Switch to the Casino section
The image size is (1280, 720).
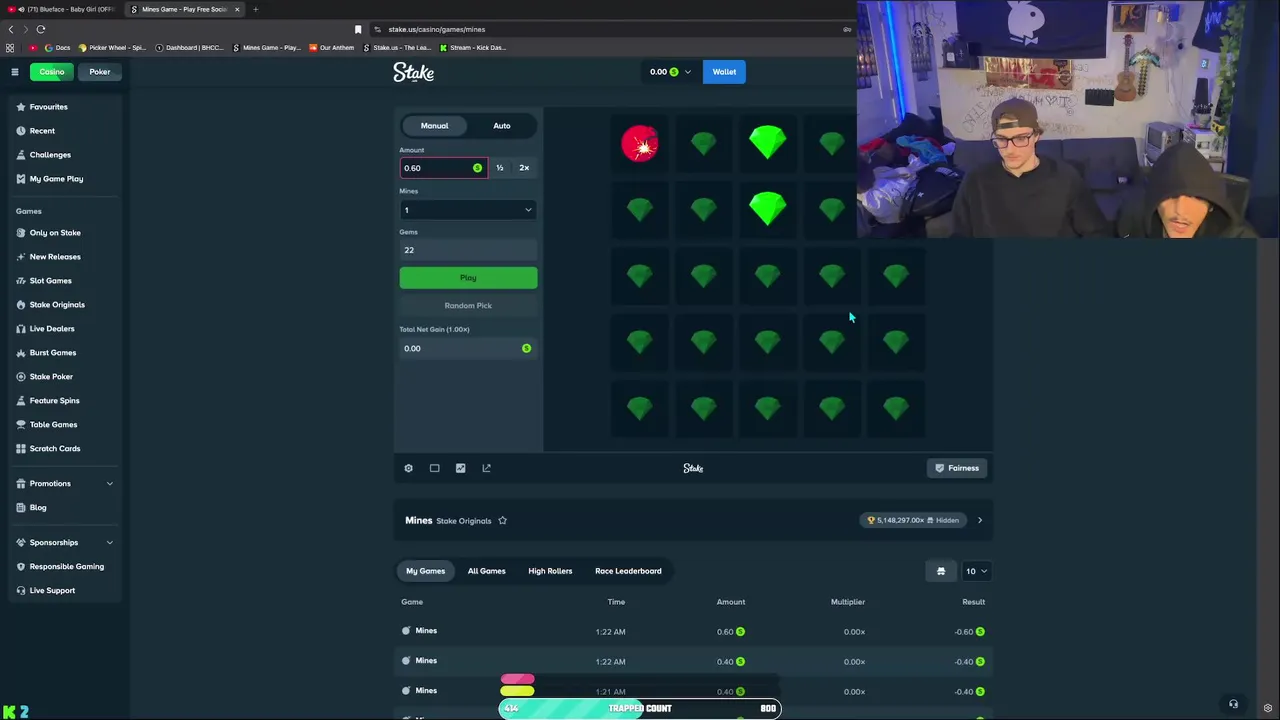51,72
